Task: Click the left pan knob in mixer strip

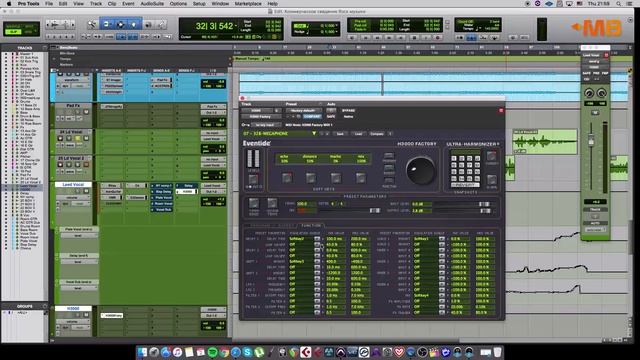Action: tap(589, 93)
